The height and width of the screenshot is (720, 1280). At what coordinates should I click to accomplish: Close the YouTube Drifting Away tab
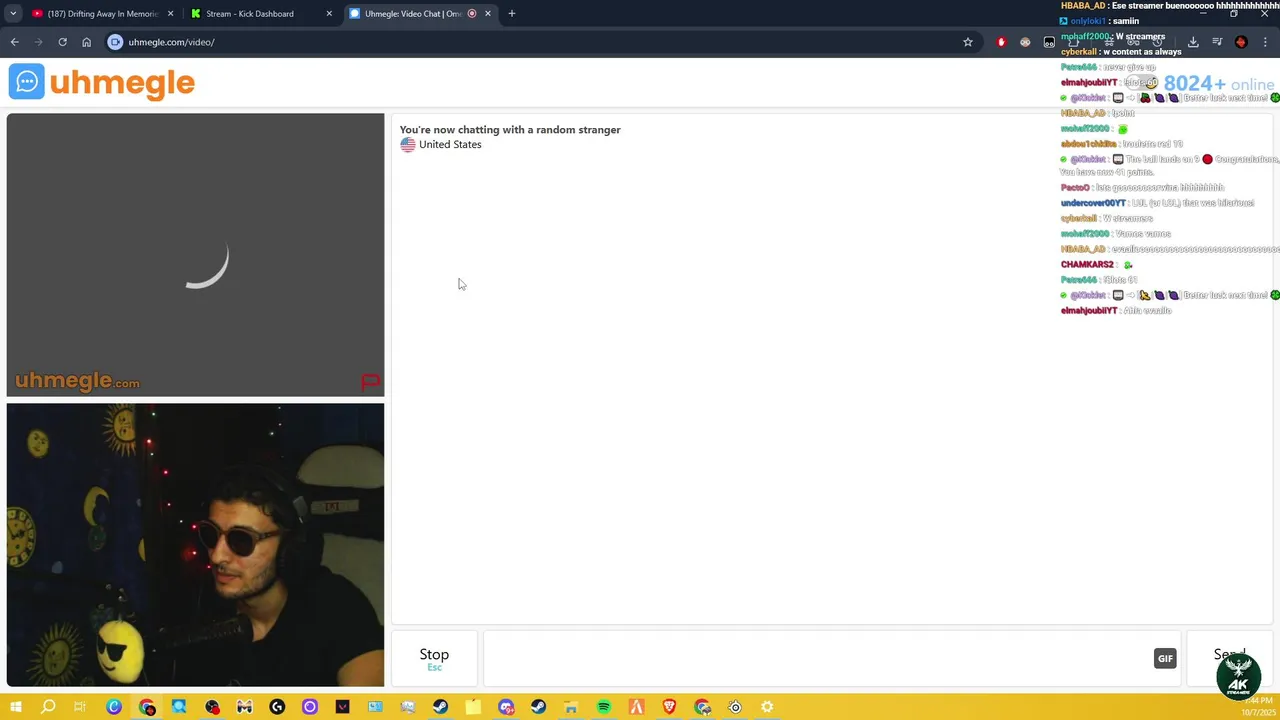tap(171, 14)
